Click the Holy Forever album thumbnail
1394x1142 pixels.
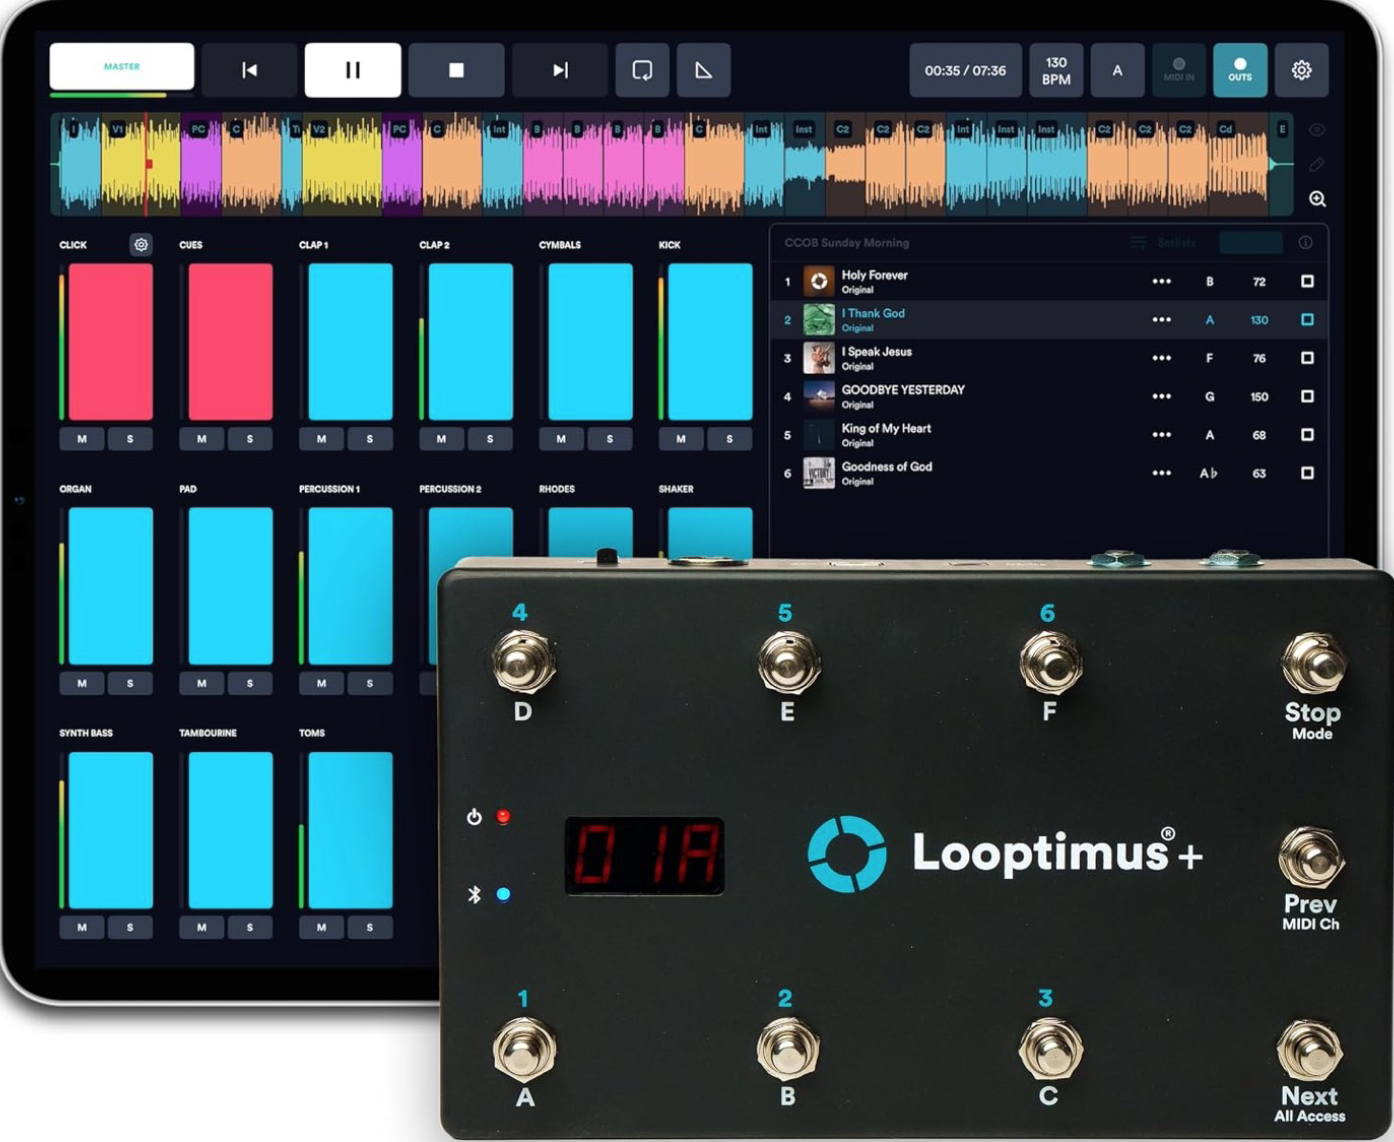click(819, 282)
